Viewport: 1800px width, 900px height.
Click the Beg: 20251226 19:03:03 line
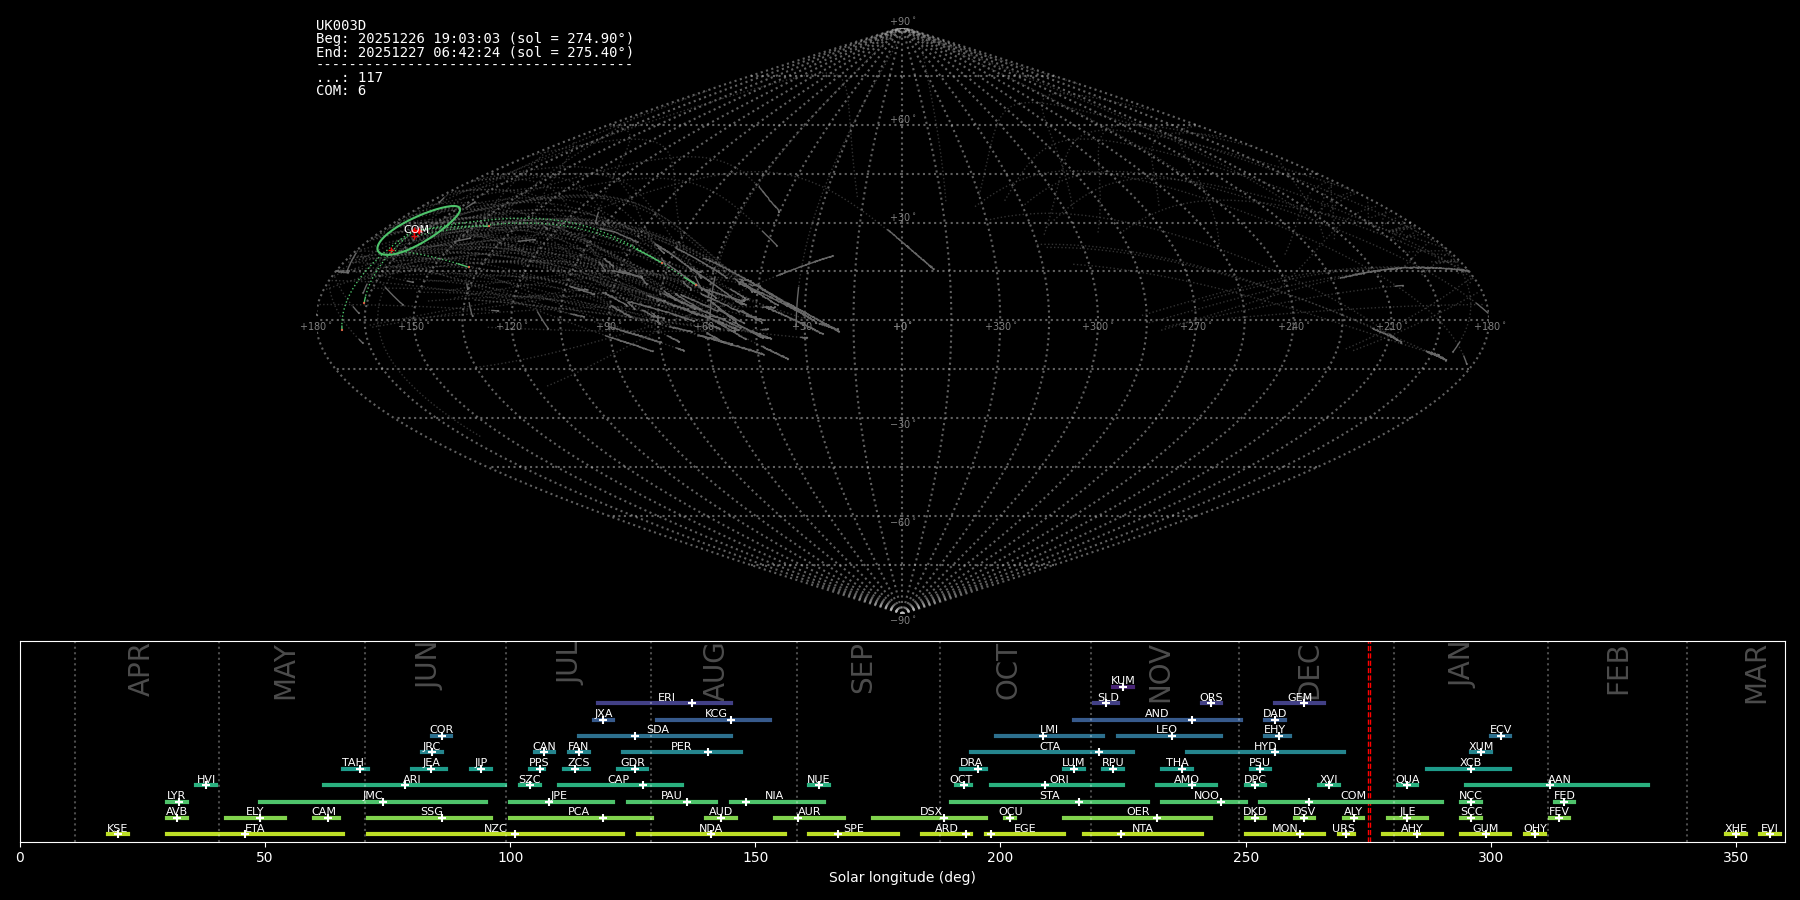click(x=475, y=39)
